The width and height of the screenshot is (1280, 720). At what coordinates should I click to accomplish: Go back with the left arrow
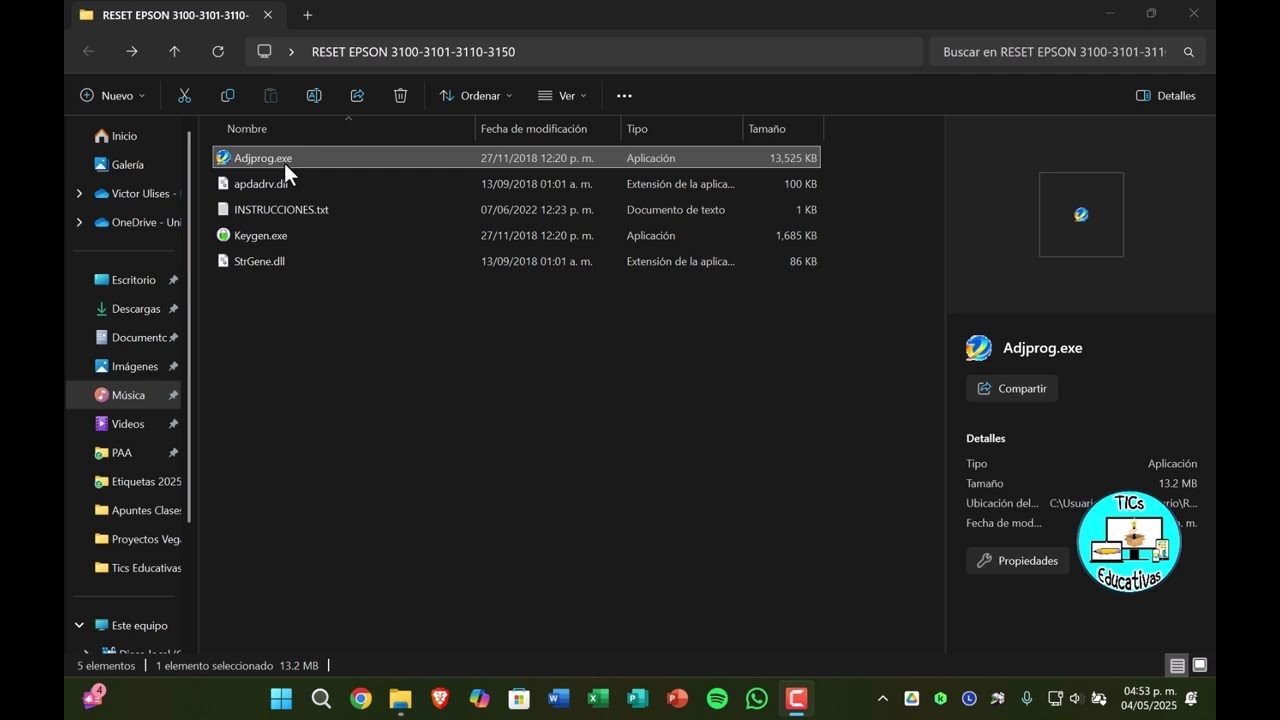[x=88, y=51]
